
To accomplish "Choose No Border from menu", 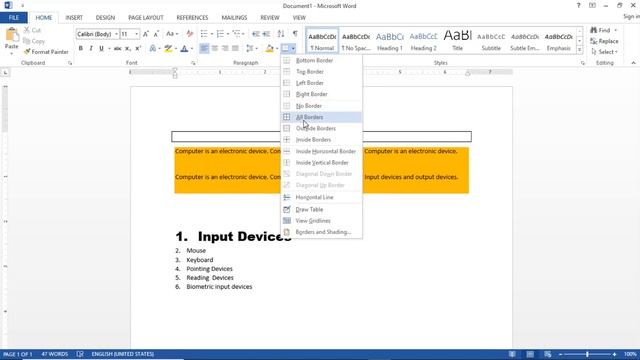I will click(321, 106).
